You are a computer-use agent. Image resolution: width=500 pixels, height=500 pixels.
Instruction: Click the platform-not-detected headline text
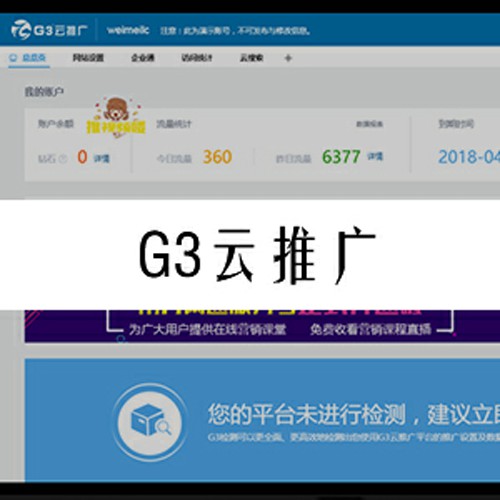(x=354, y=414)
